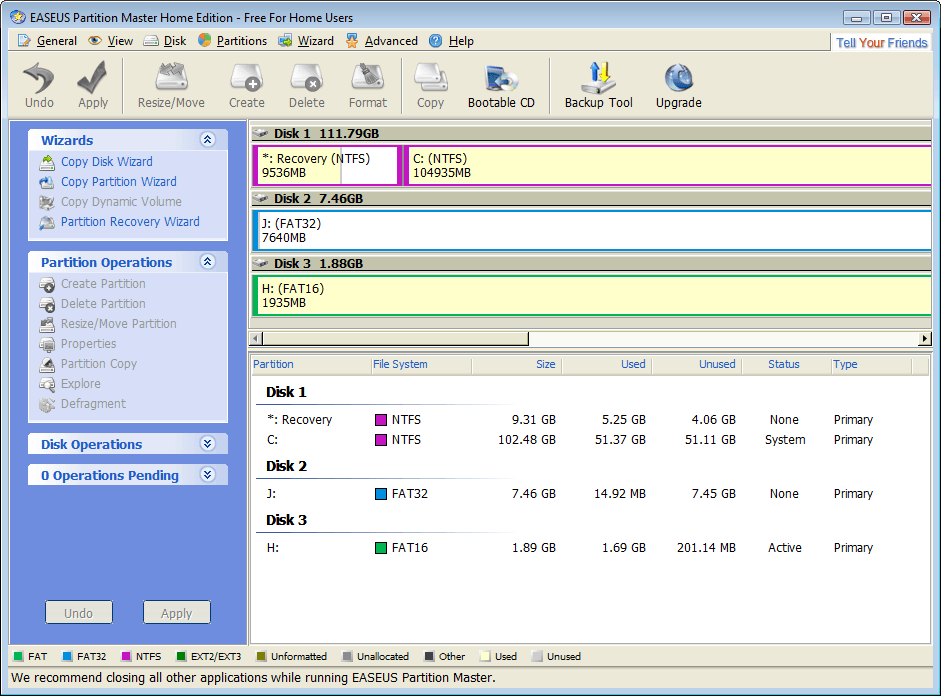This screenshot has height=696, width=941.
Task: Click the left scroll arrow of disk map
Action: (256, 339)
